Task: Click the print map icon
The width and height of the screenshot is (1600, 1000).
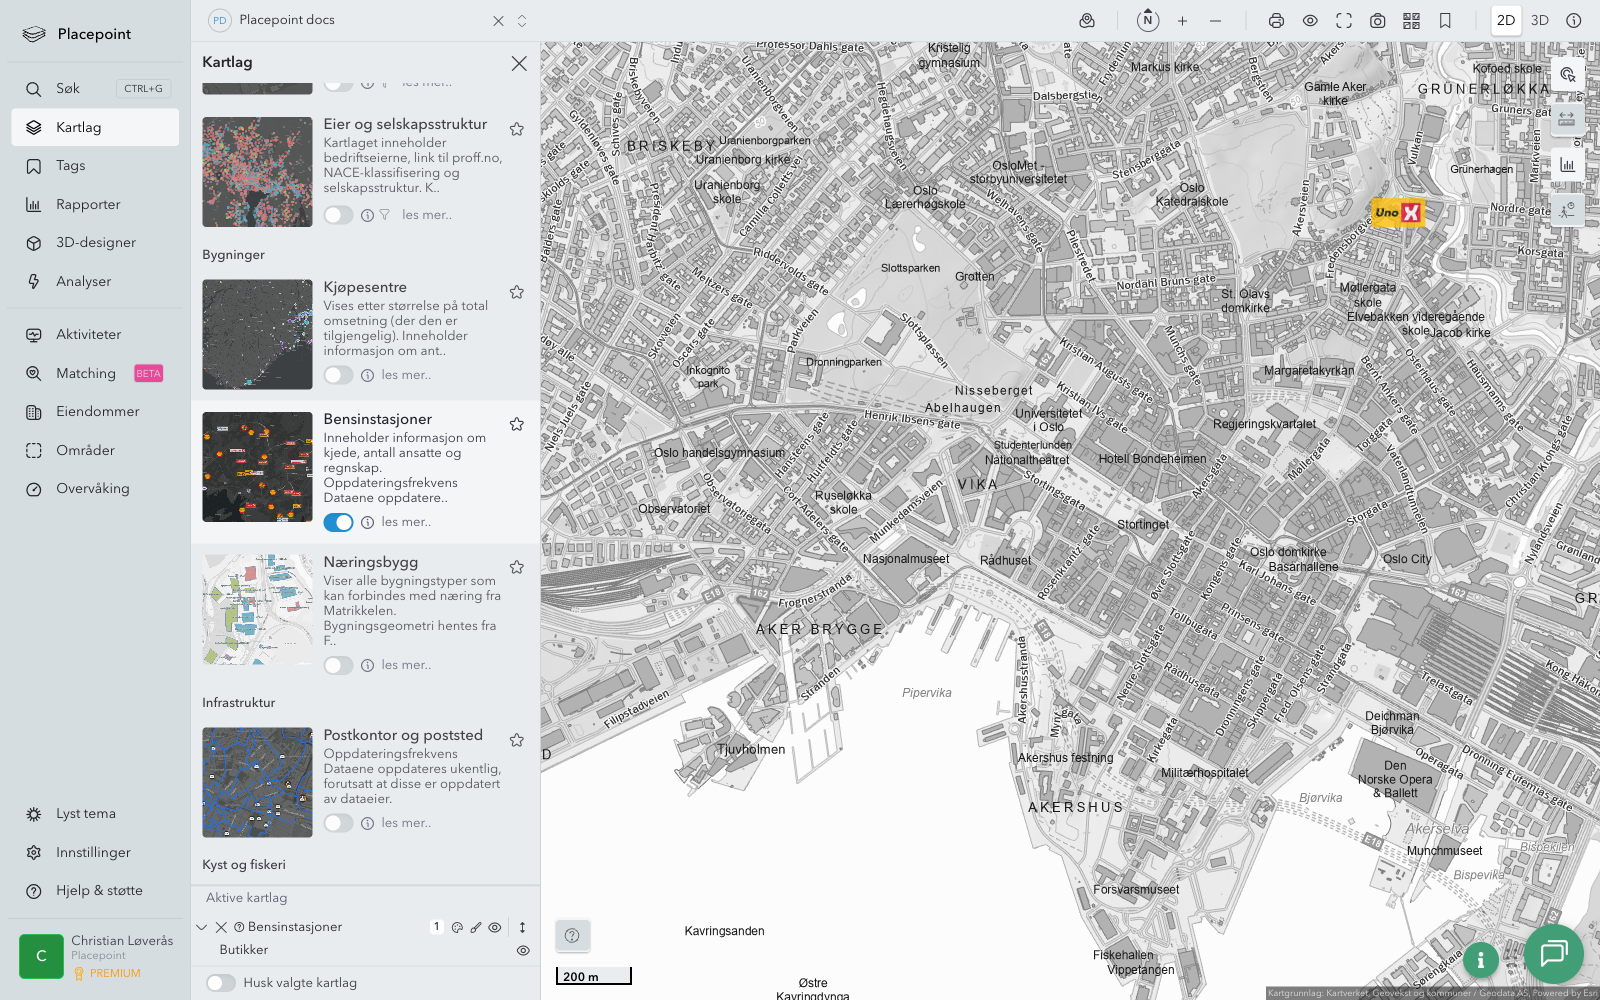Action: (x=1276, y=21)
